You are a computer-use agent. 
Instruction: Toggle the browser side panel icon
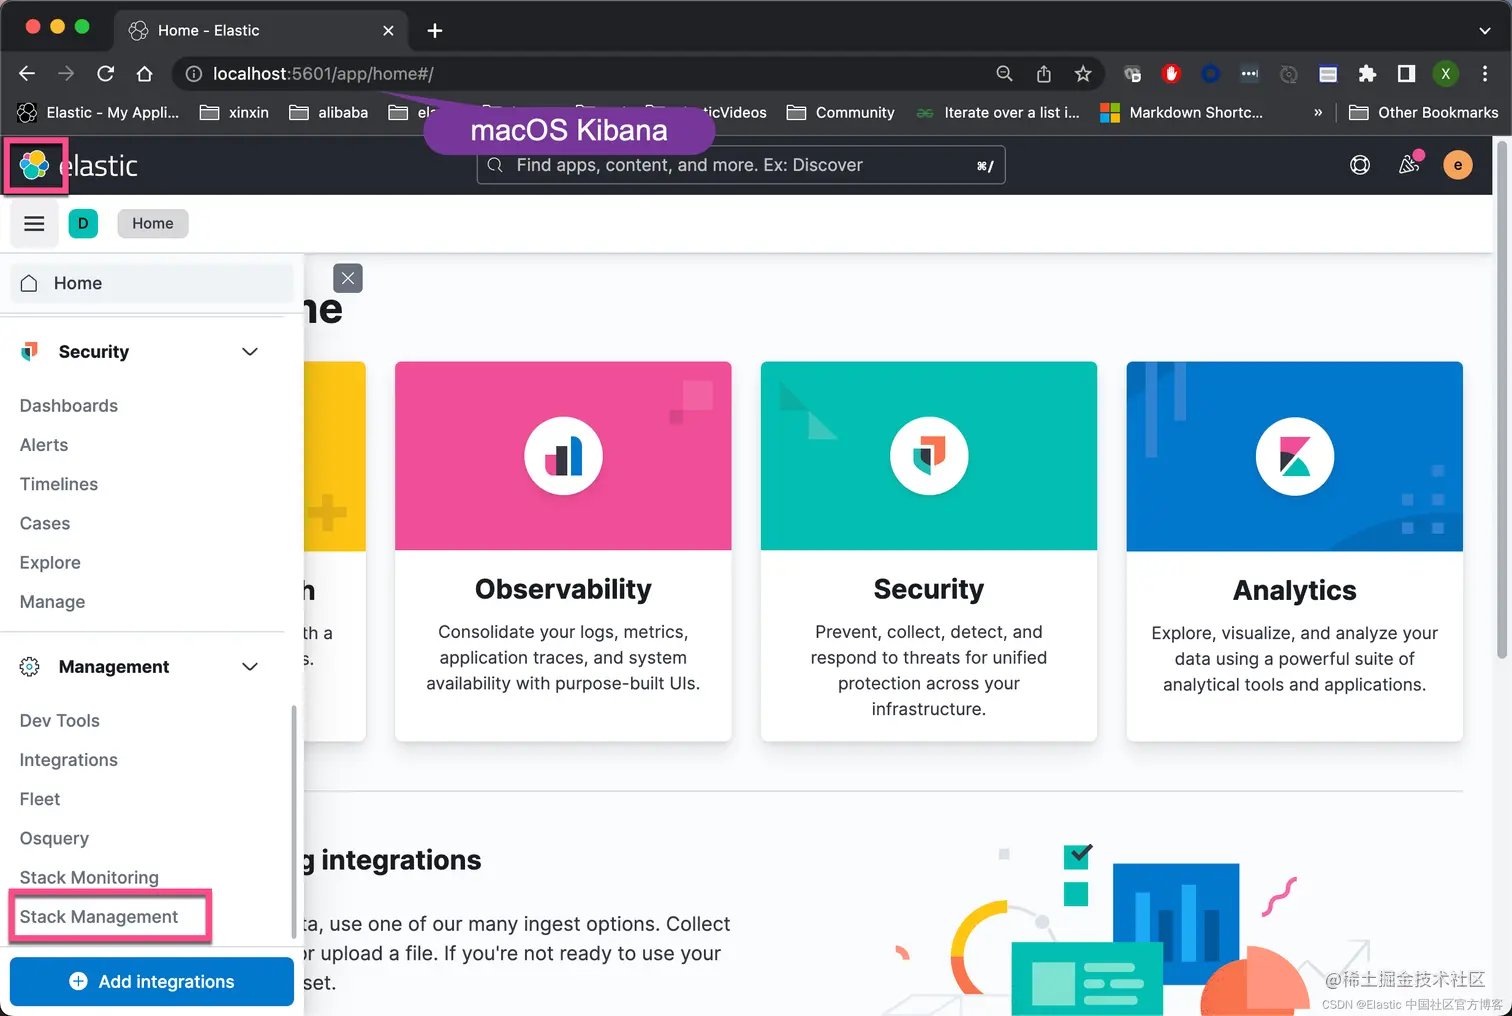point(1406,73)
